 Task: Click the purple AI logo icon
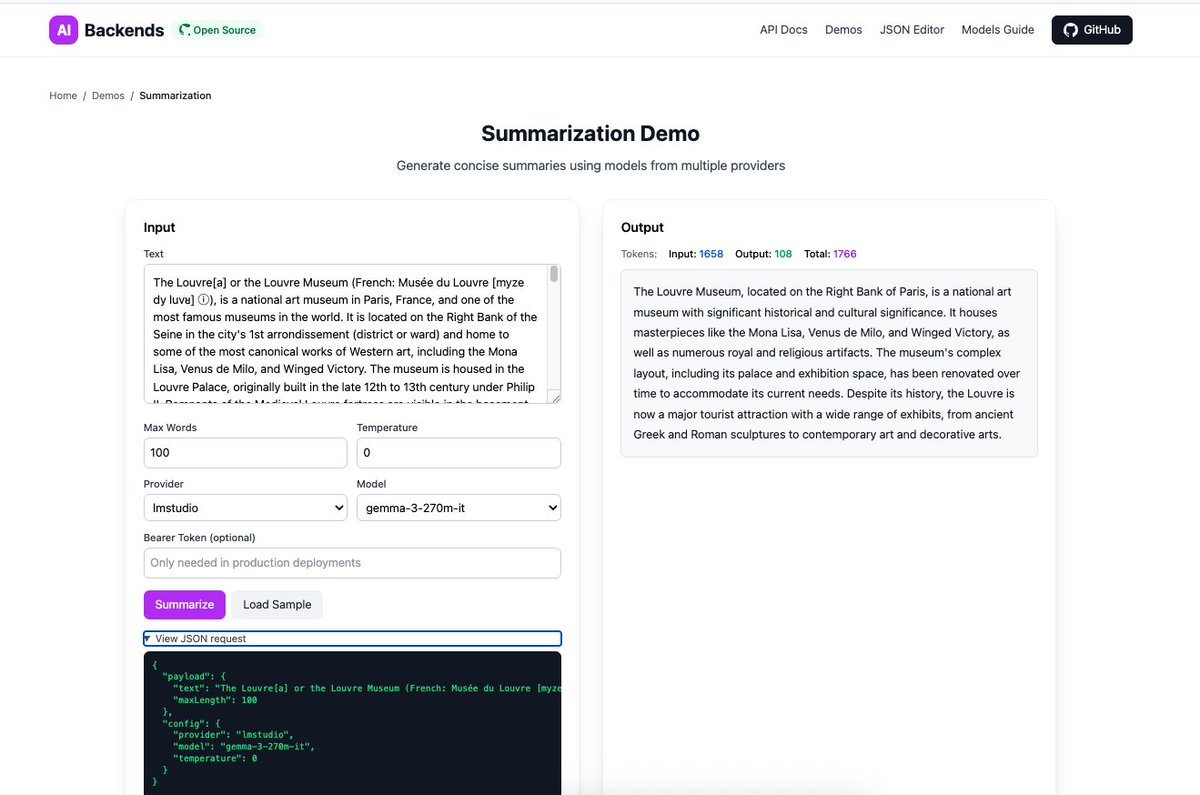tap(63, 30)
